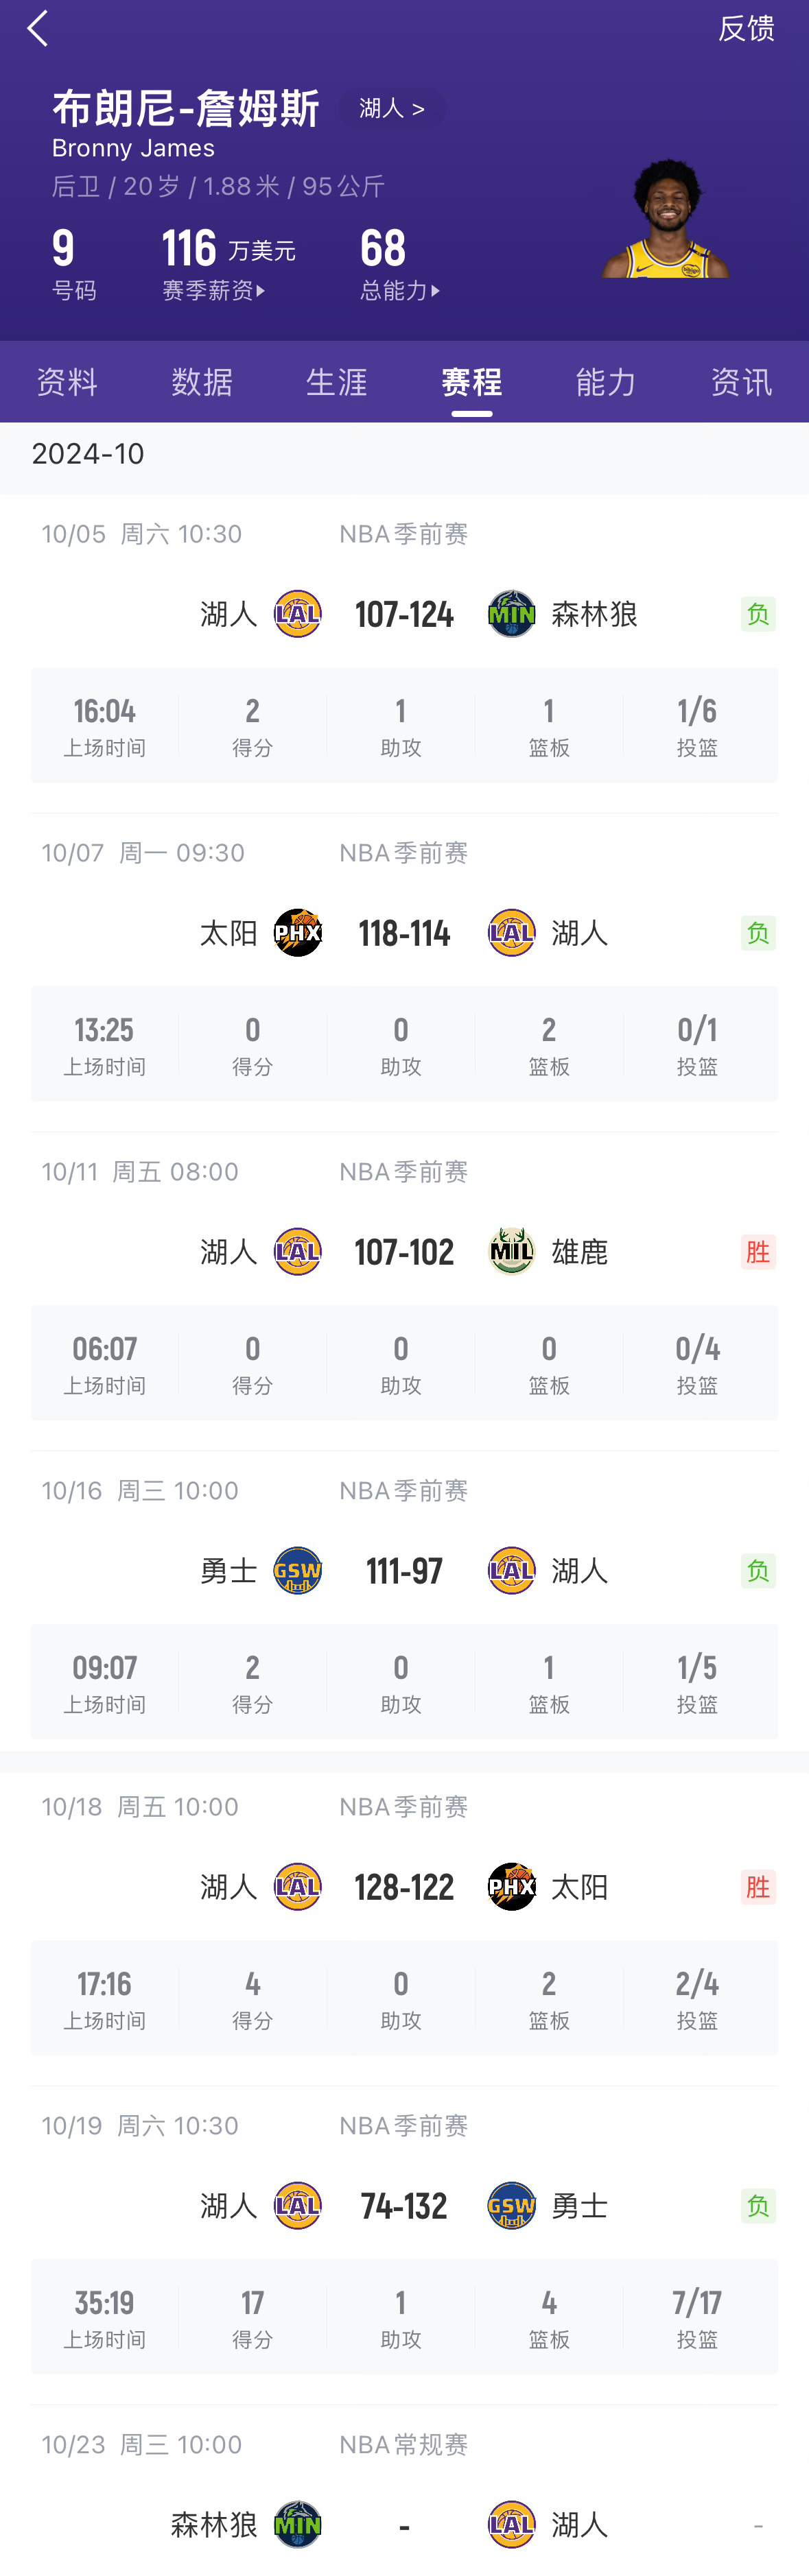Tap the 勇士 logo in 10/16 game

pos(298,1571)
